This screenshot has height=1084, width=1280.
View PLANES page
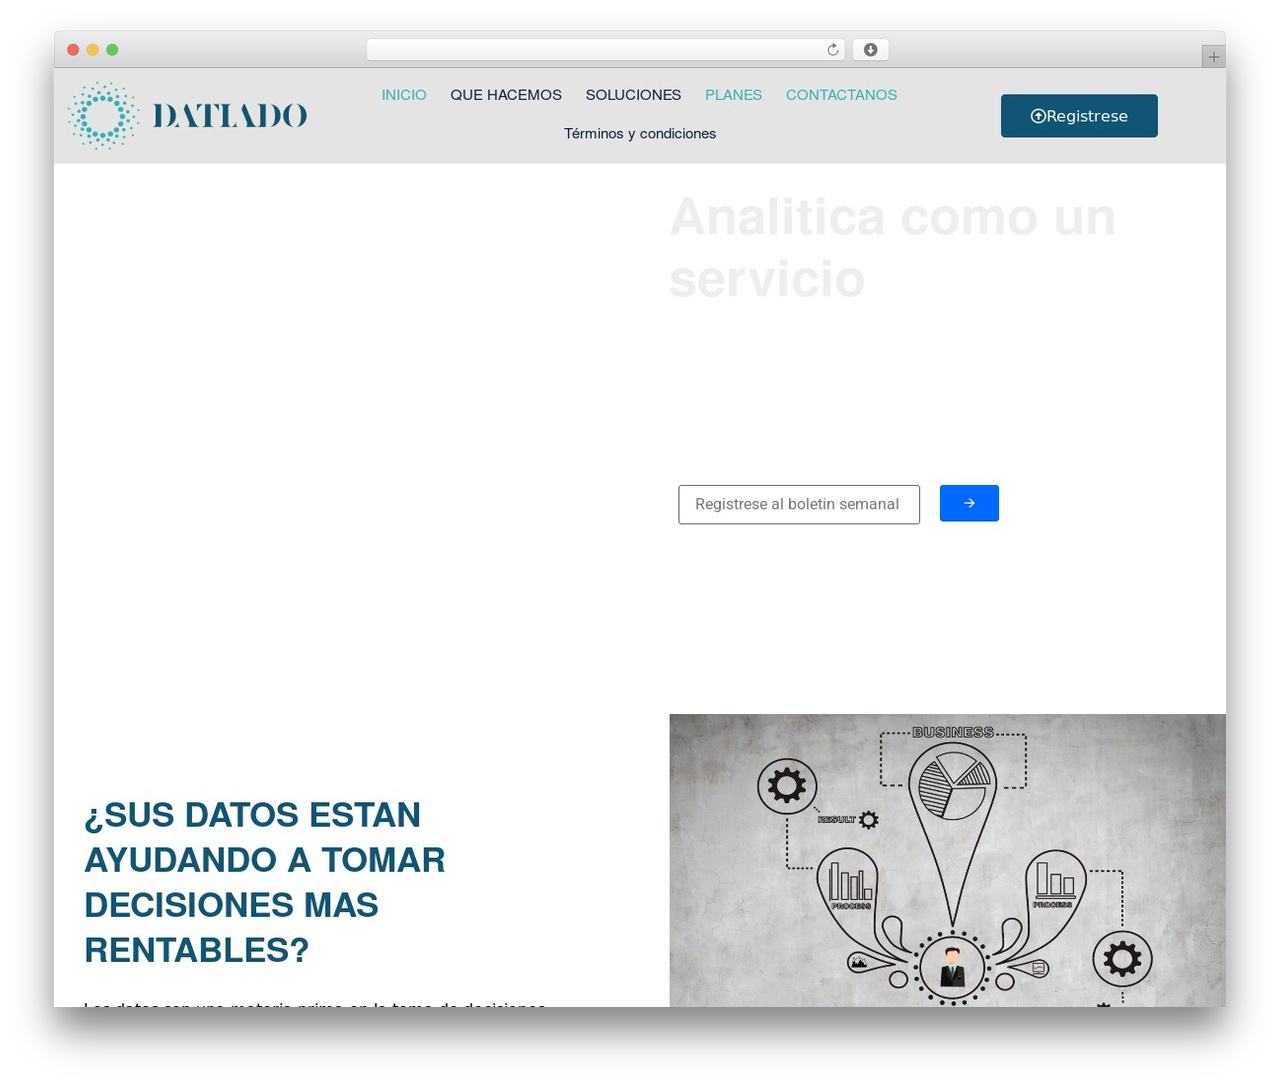733,95
